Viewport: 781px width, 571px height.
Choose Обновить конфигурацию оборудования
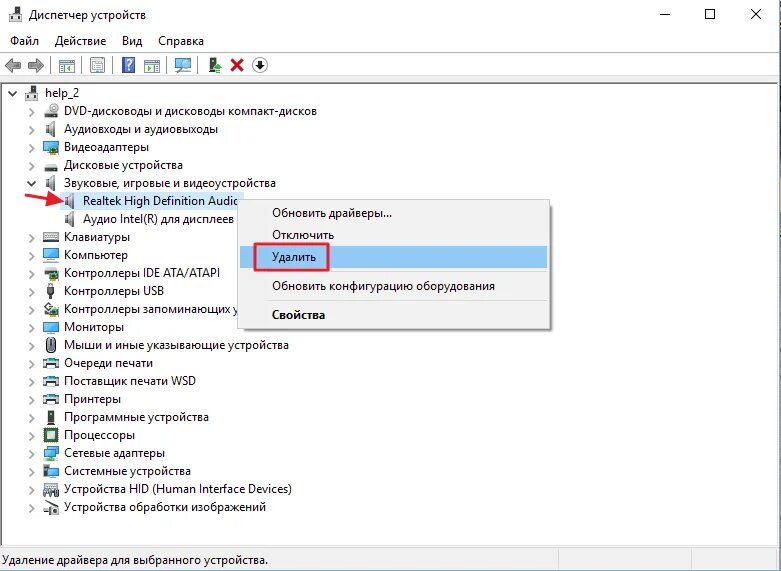[x=393, y=286]
